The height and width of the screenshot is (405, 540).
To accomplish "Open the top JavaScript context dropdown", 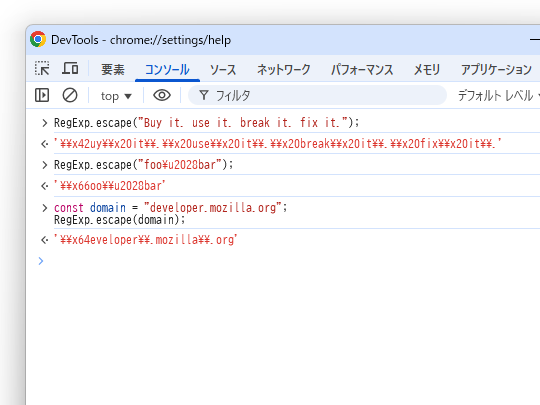I will tap(116, 96).
